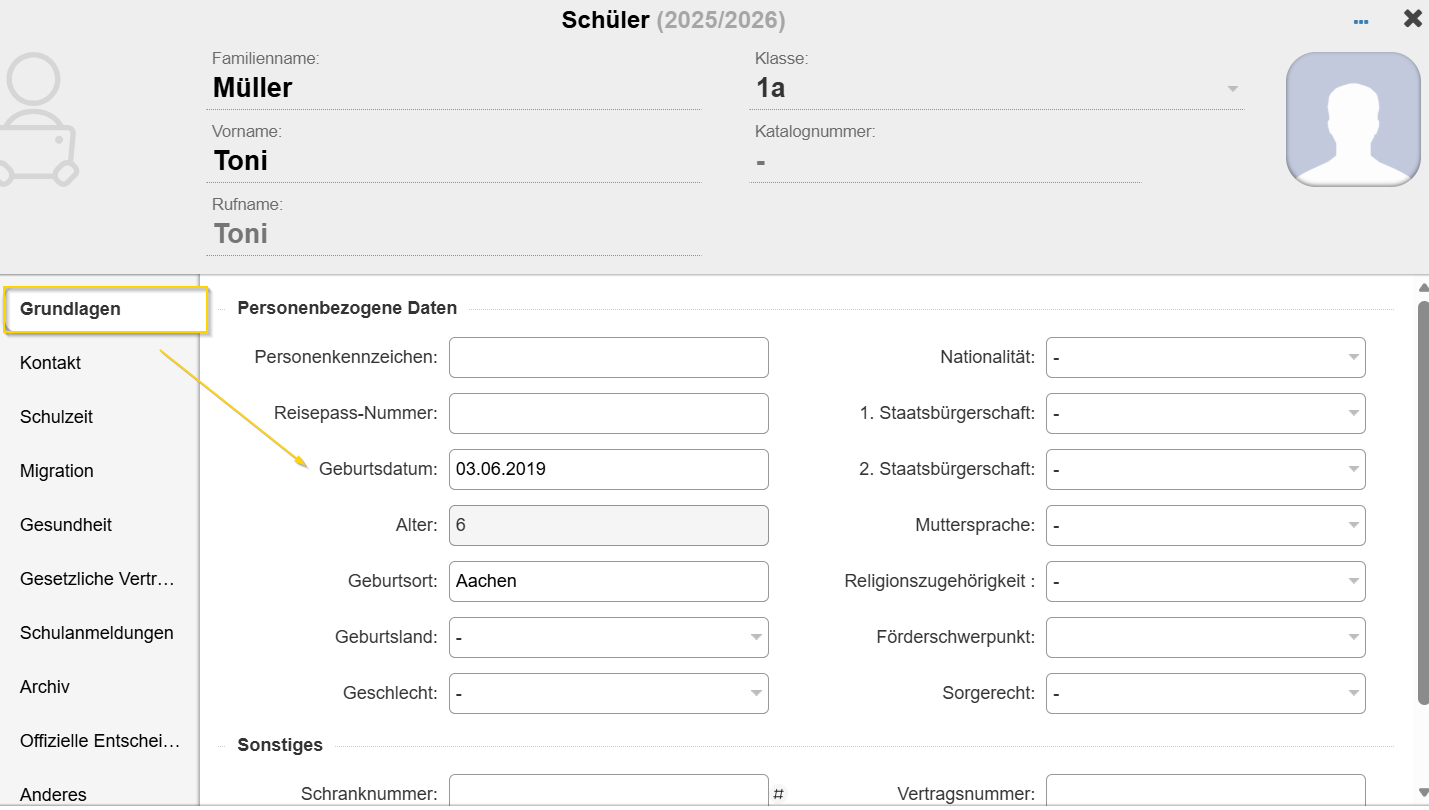Switch to the Kontakt tab
This screenshot has width=1429, height=810.
coord(51,363)
